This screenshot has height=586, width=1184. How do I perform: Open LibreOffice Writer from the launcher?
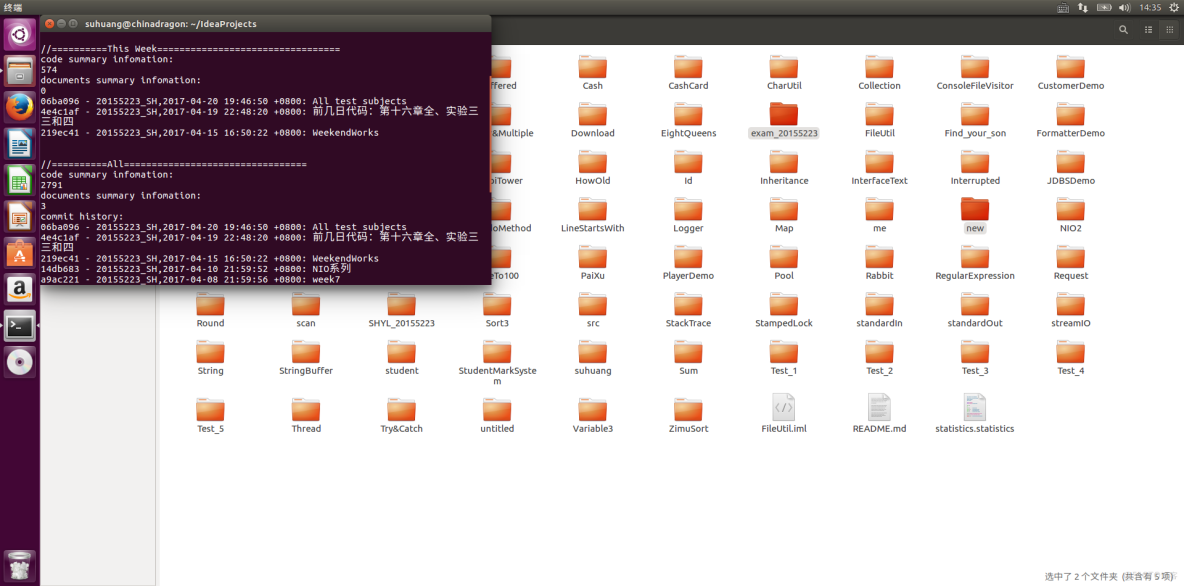[x=20, y=144]
